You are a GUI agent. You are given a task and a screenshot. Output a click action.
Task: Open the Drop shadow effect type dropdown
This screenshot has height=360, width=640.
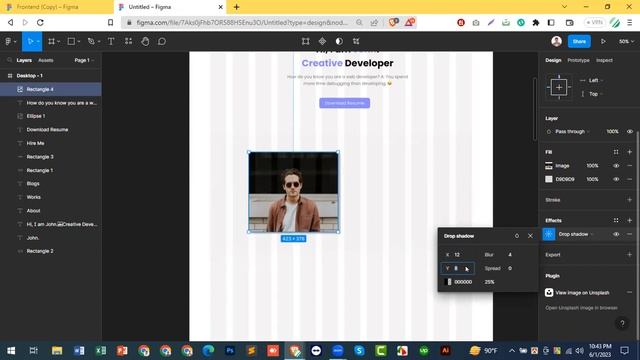576,234
